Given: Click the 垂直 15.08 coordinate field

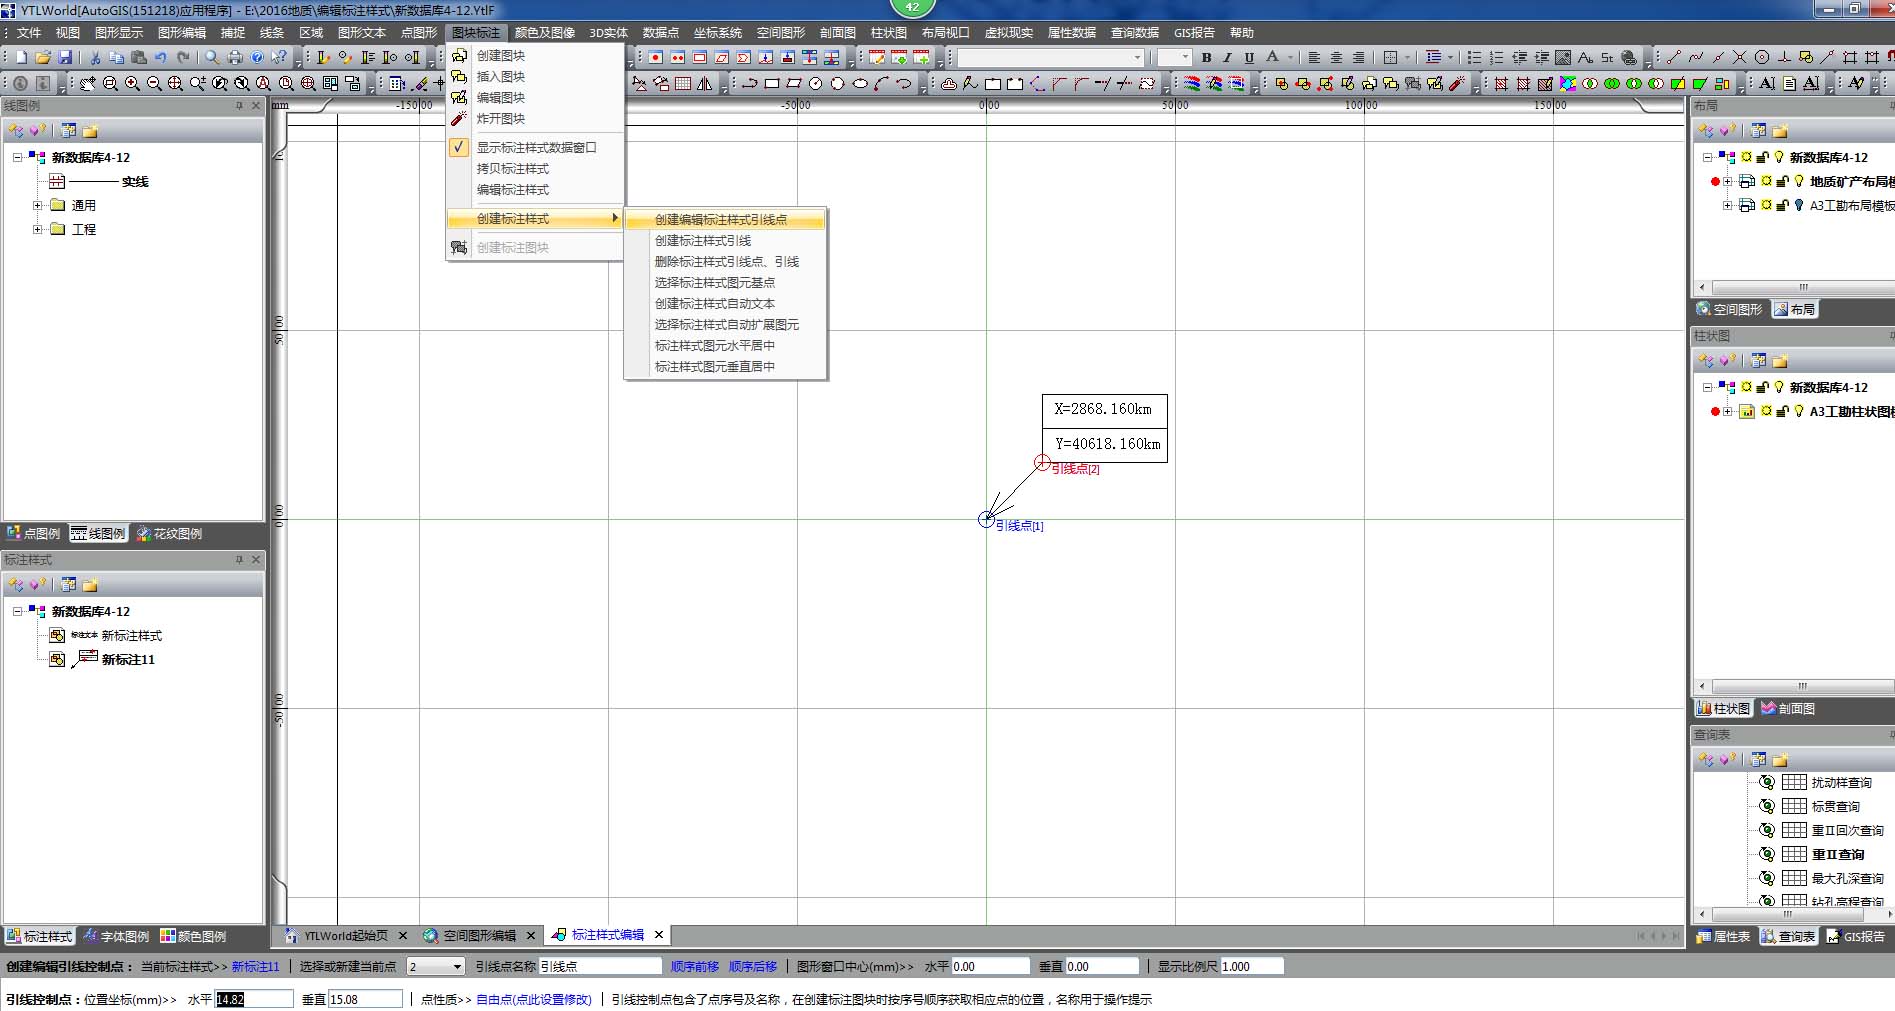Looking at the screenshot, I should 365,999.
